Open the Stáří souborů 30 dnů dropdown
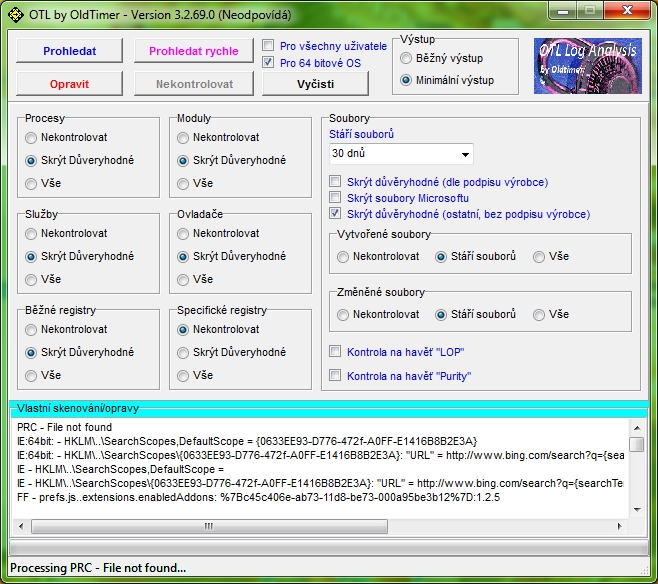Image resolution: width=658 pixels, height=584 pixels. click(401, 154)
